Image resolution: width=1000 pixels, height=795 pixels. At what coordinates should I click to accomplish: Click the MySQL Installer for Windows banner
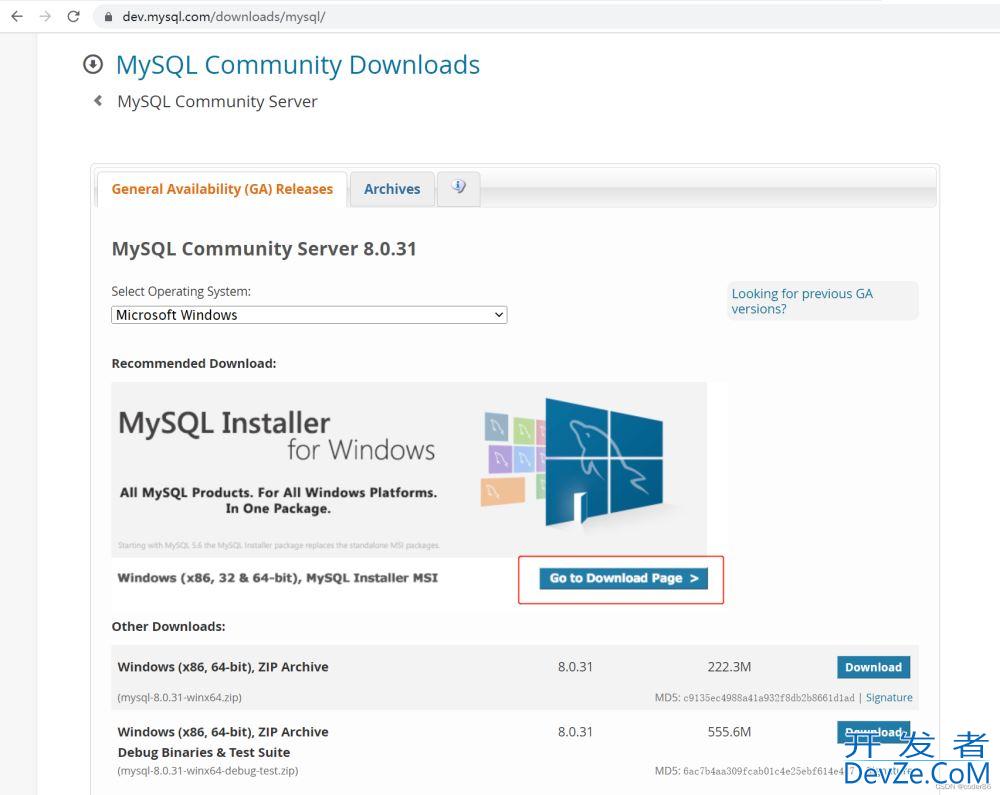click(409, 469)
